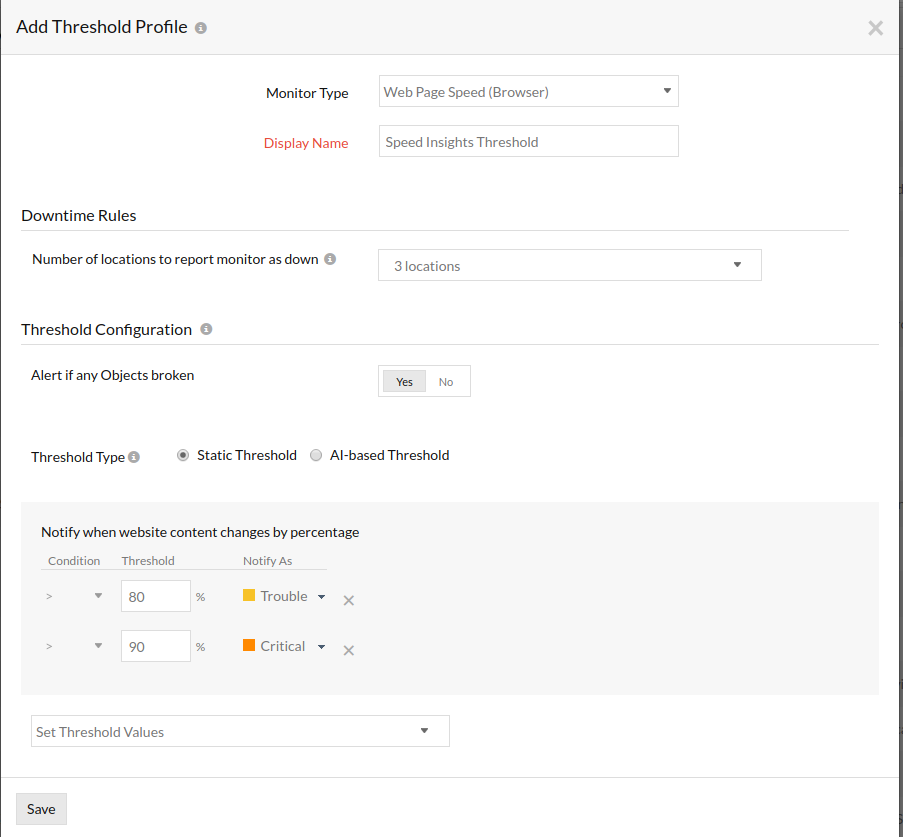
Task: Expand the 3 locations dropdown
Action: (x=569, y=265)
